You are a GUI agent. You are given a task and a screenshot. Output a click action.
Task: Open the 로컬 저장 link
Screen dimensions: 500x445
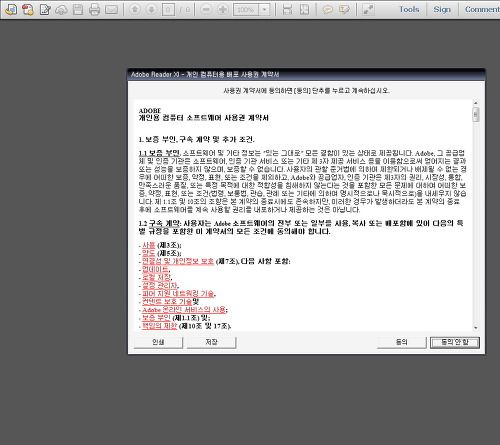click(x=156, y=277)
